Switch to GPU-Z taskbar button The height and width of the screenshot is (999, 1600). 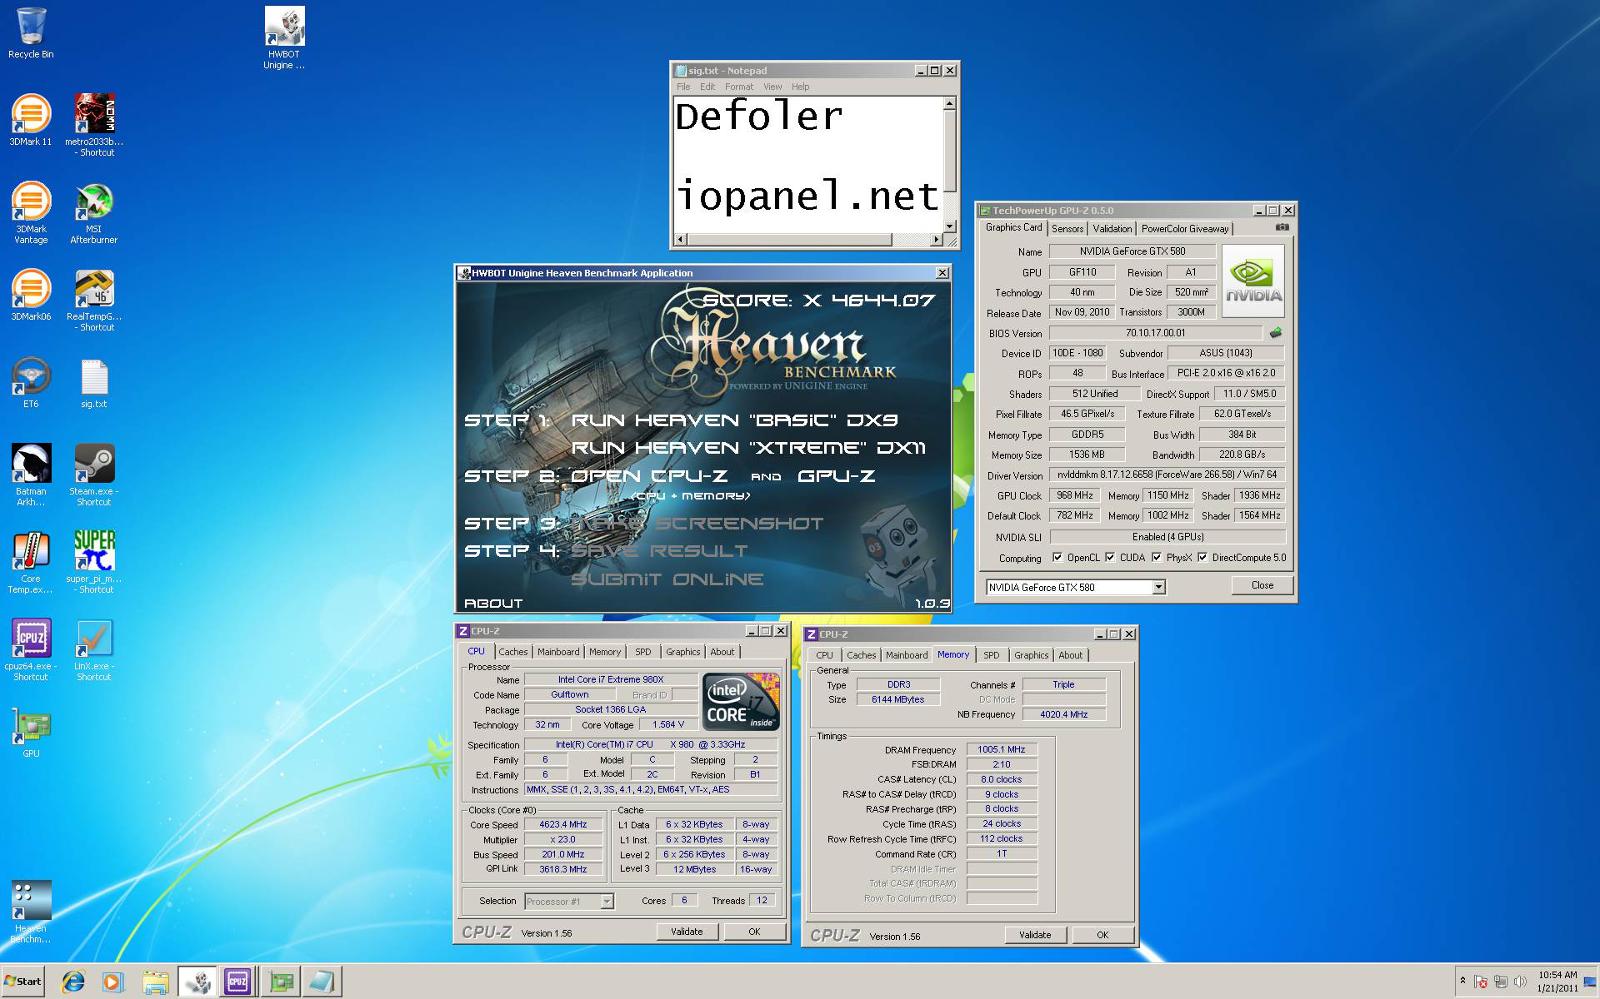[x=280, y=982]
